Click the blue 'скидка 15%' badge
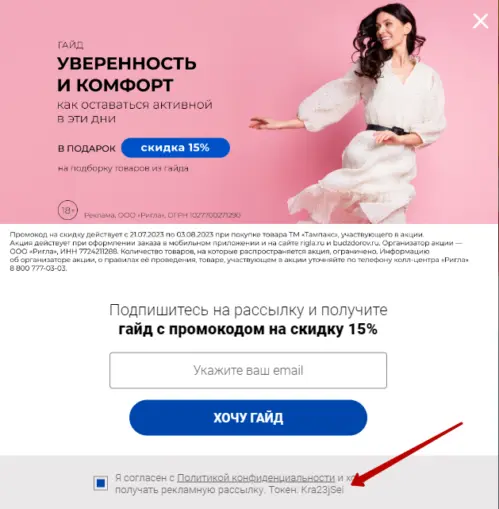 (x=175, y=148)
